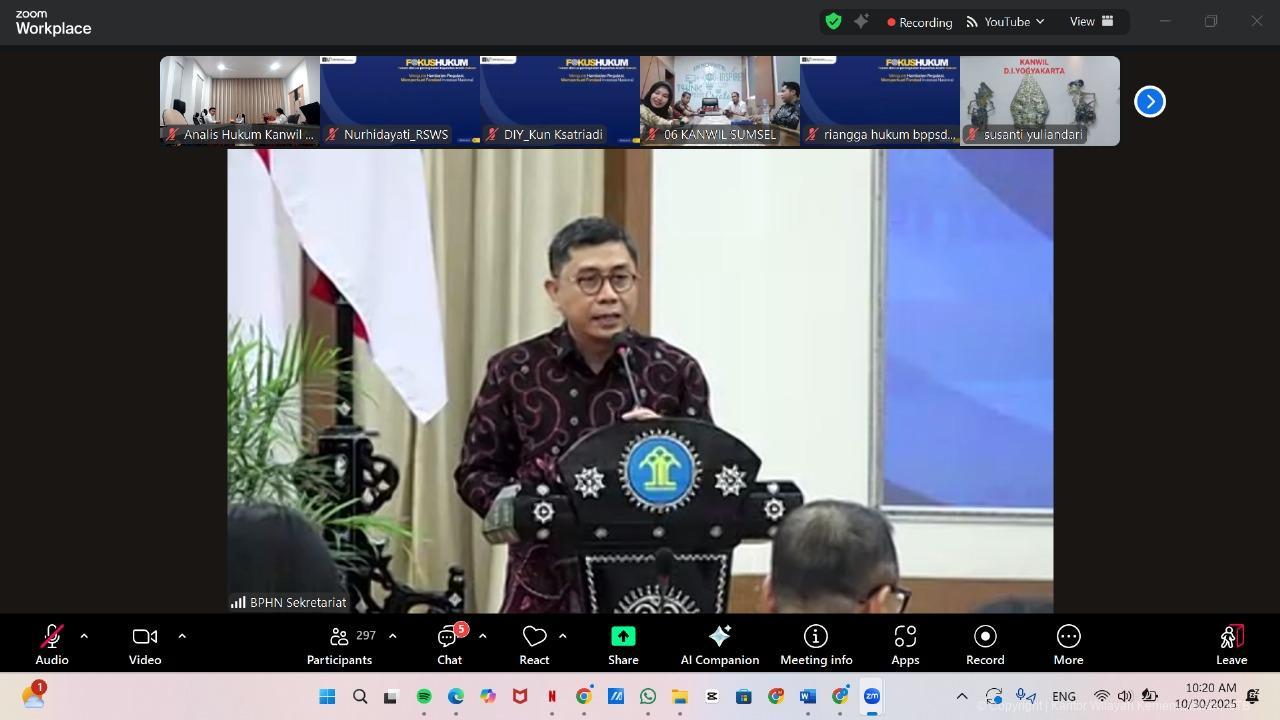1280x720 pixels.
Task: Open the Chat panel
Action: coord(449,643)
